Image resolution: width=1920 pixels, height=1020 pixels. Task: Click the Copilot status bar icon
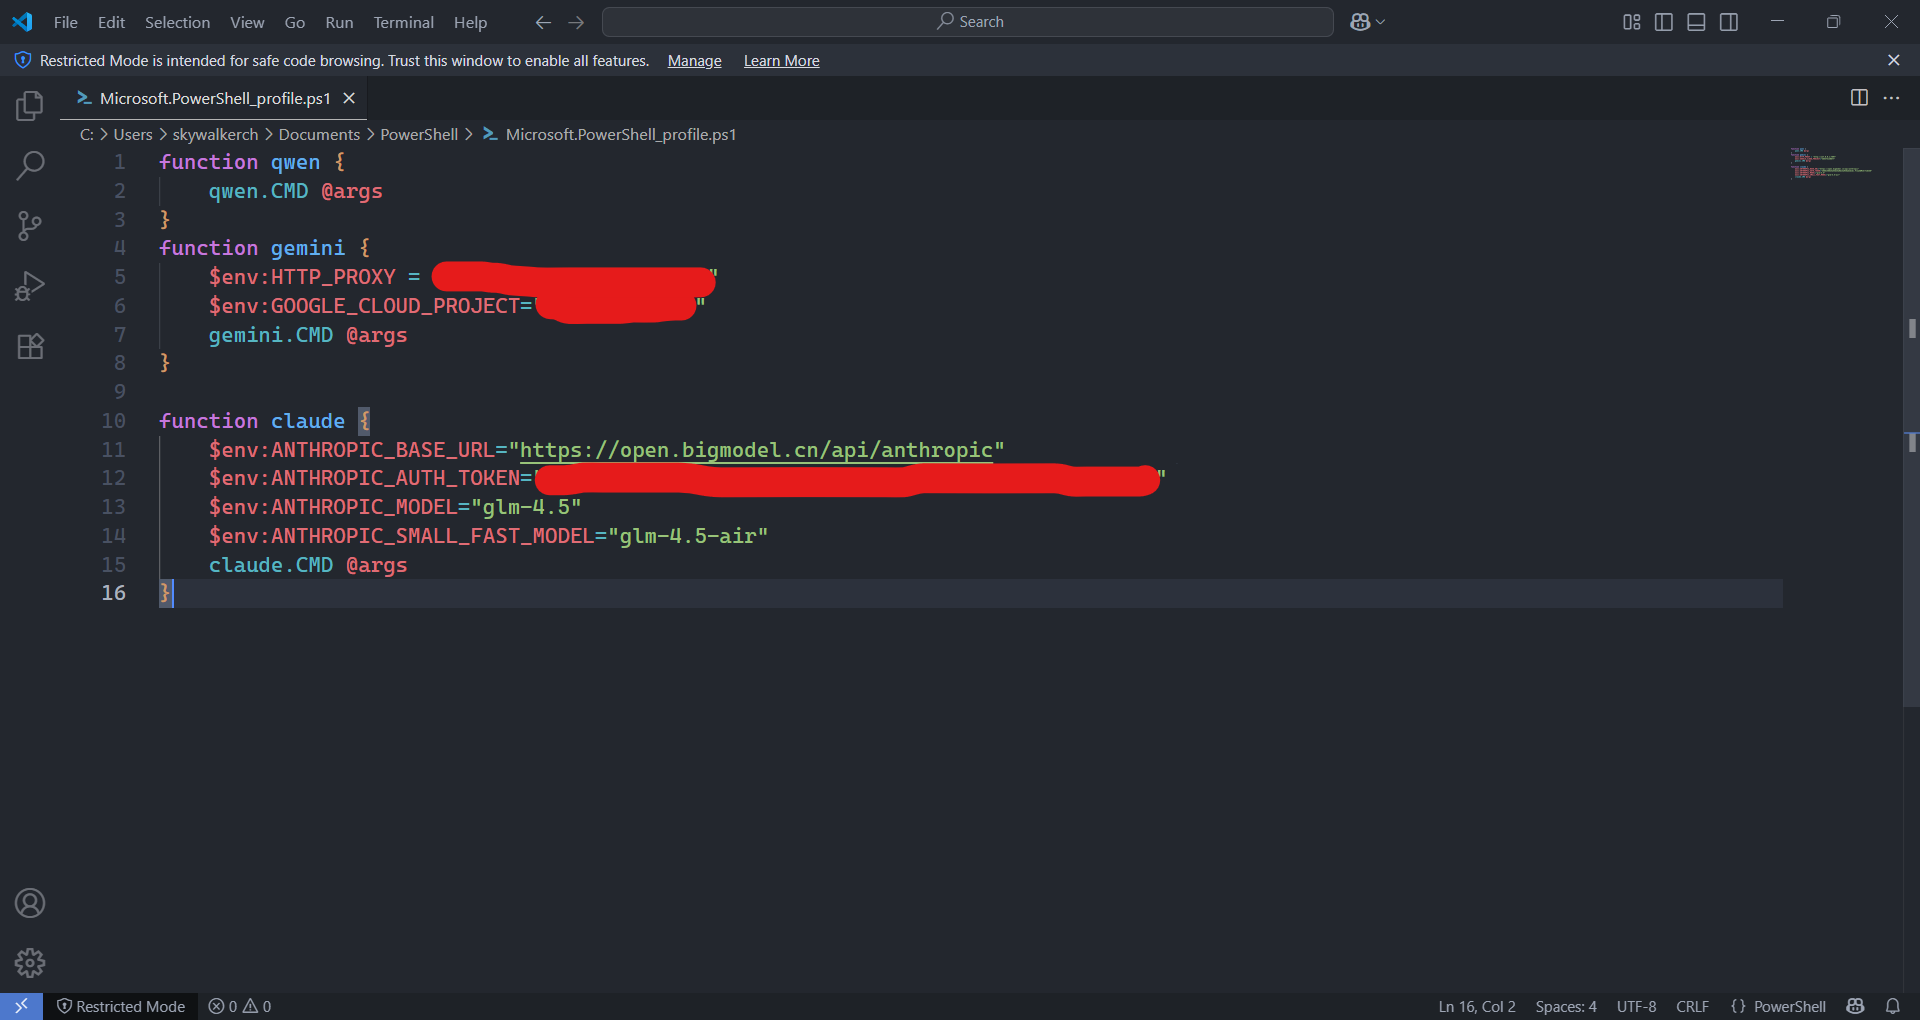1856,1006
